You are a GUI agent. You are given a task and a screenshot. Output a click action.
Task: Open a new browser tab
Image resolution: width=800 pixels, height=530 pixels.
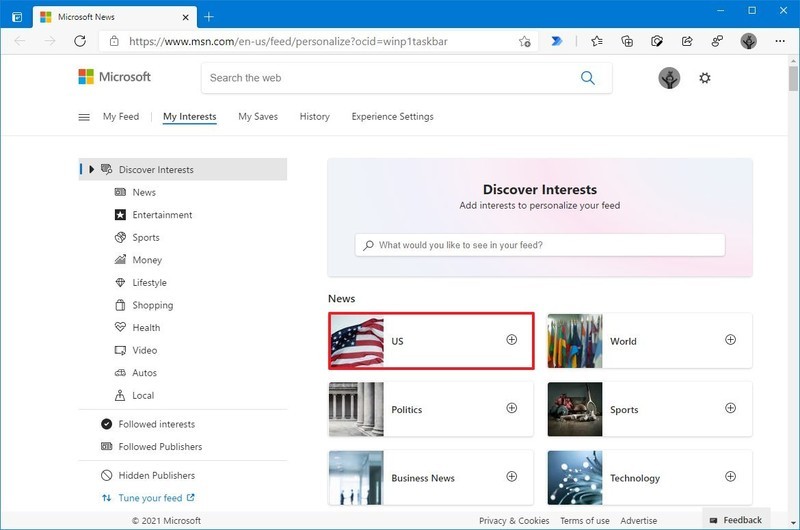pyautogui.click(x=209, y=17)
